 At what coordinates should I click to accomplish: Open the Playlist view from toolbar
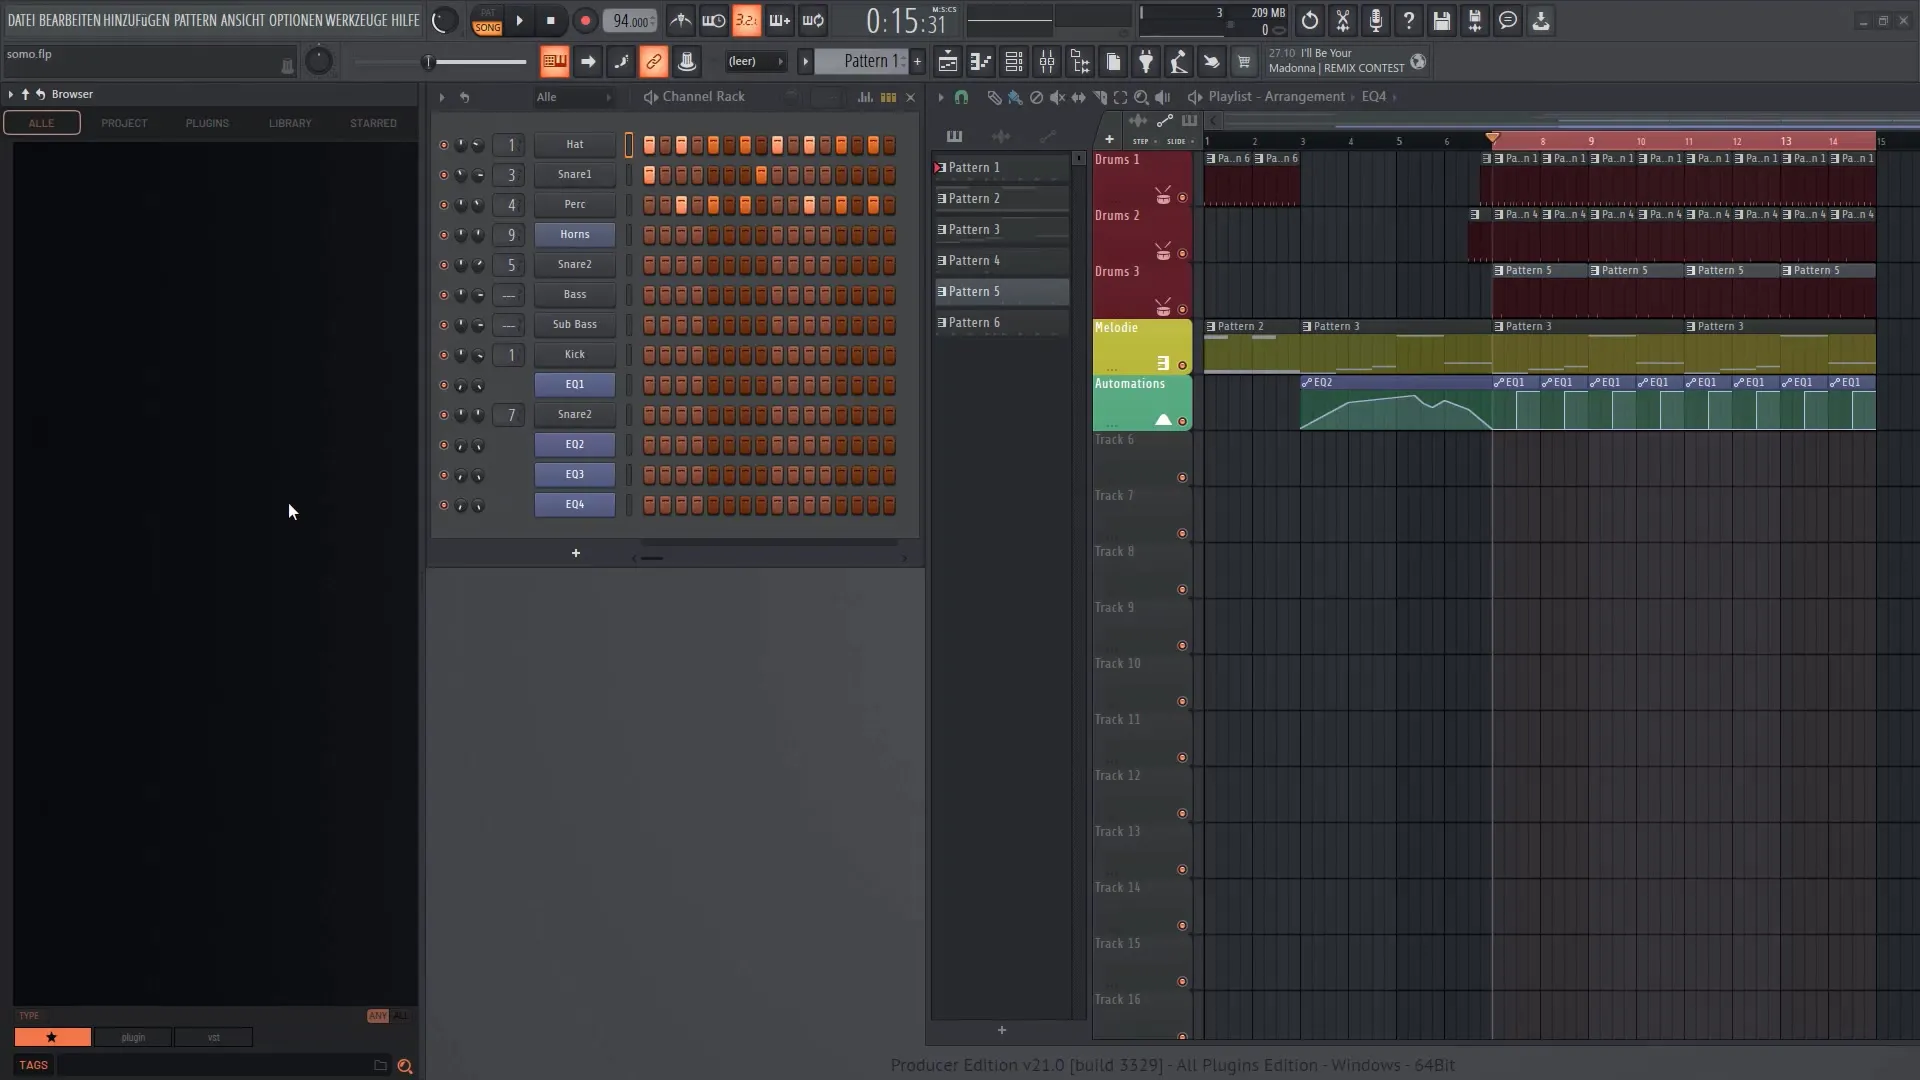click(x=947, y=62)
